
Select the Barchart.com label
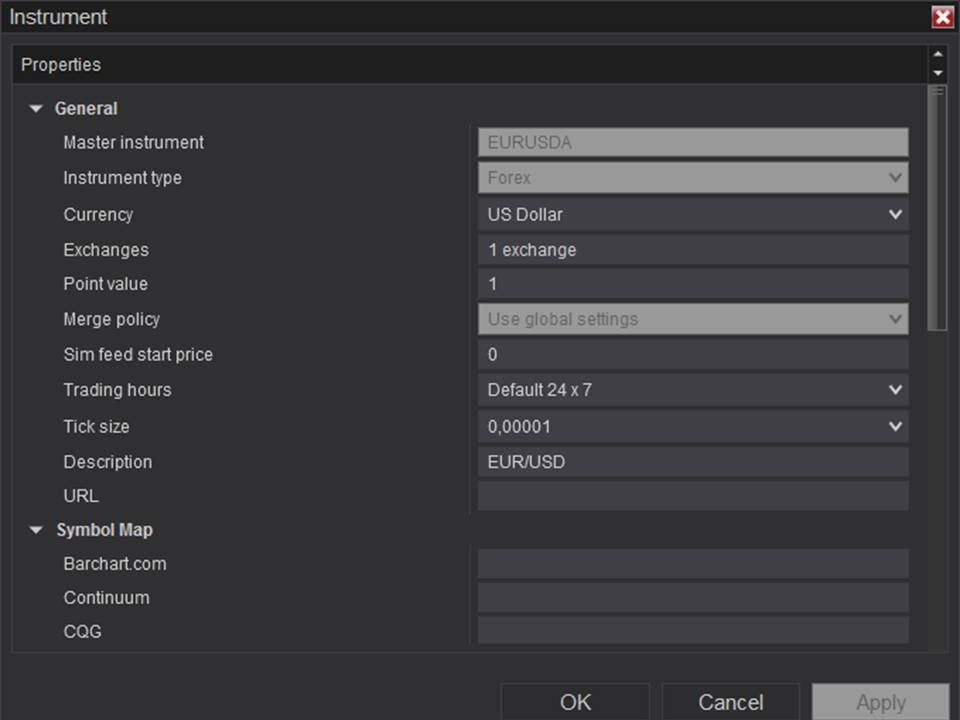pyautogui.click(x=114, y=563)
